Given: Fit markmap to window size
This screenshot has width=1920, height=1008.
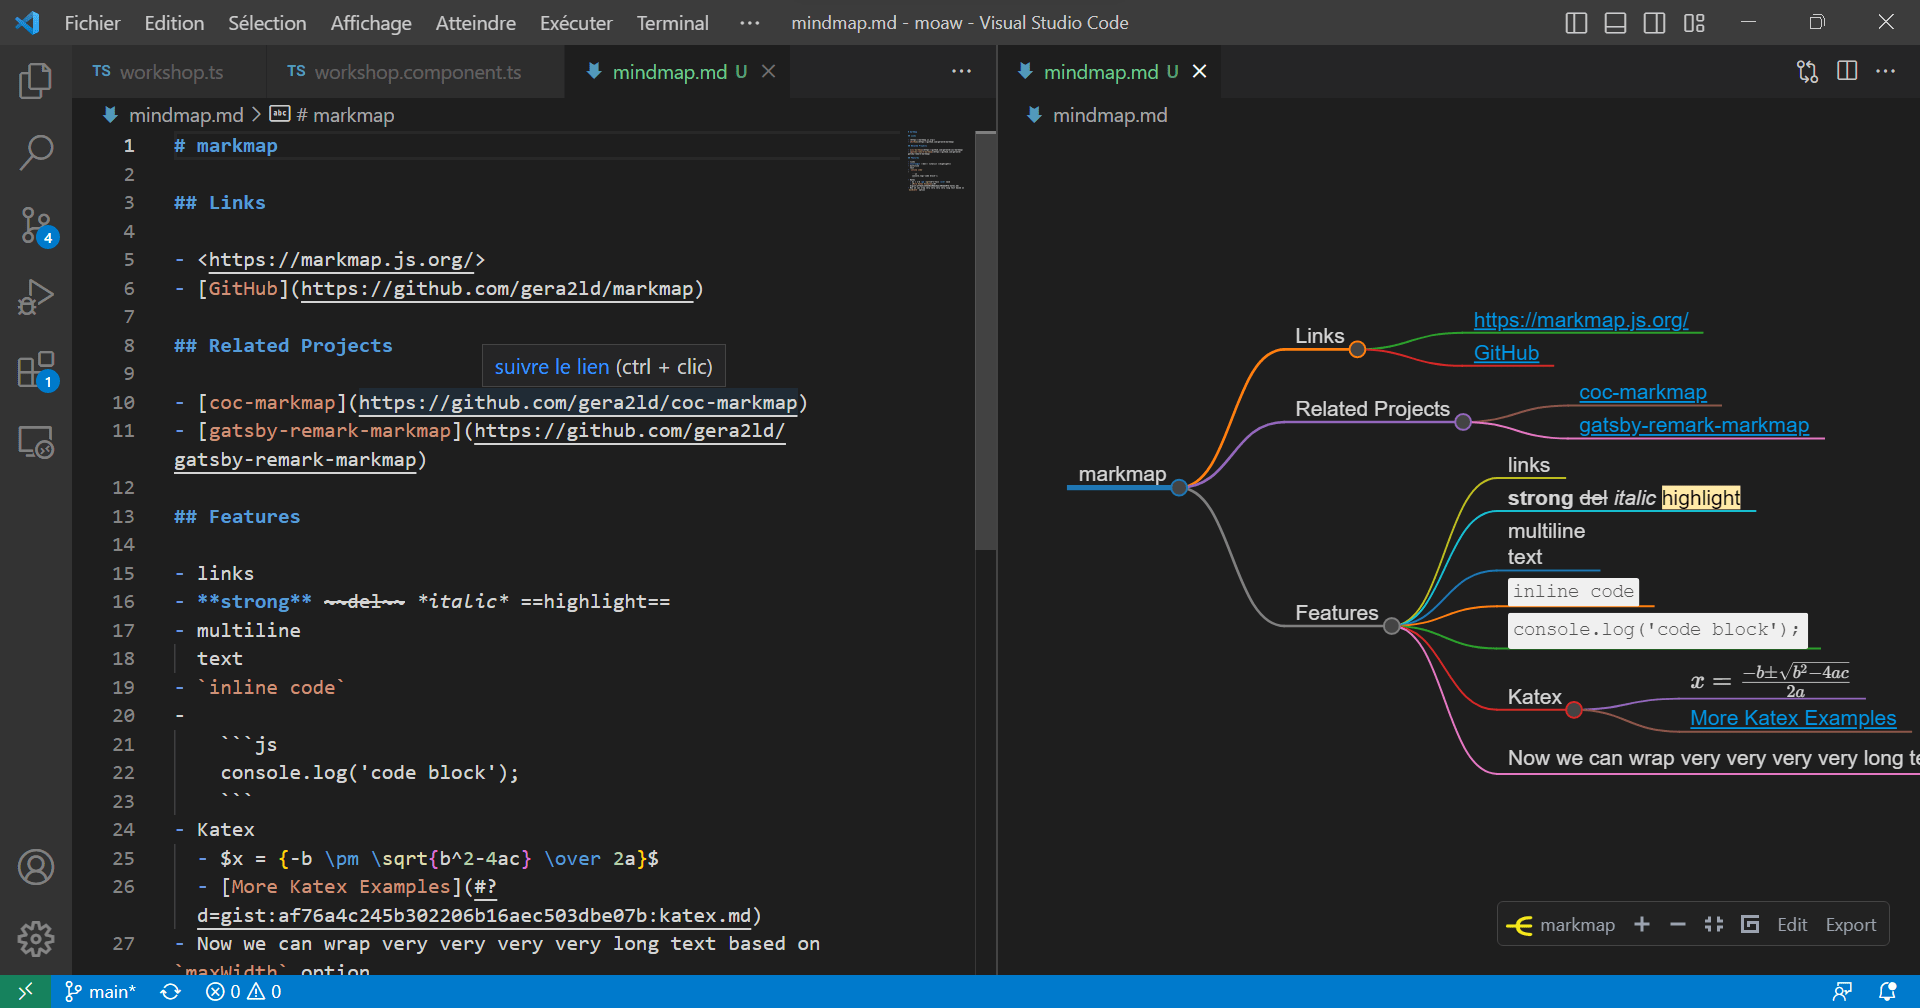Looking at the screenshot, I should click(x=1714, y=925).
